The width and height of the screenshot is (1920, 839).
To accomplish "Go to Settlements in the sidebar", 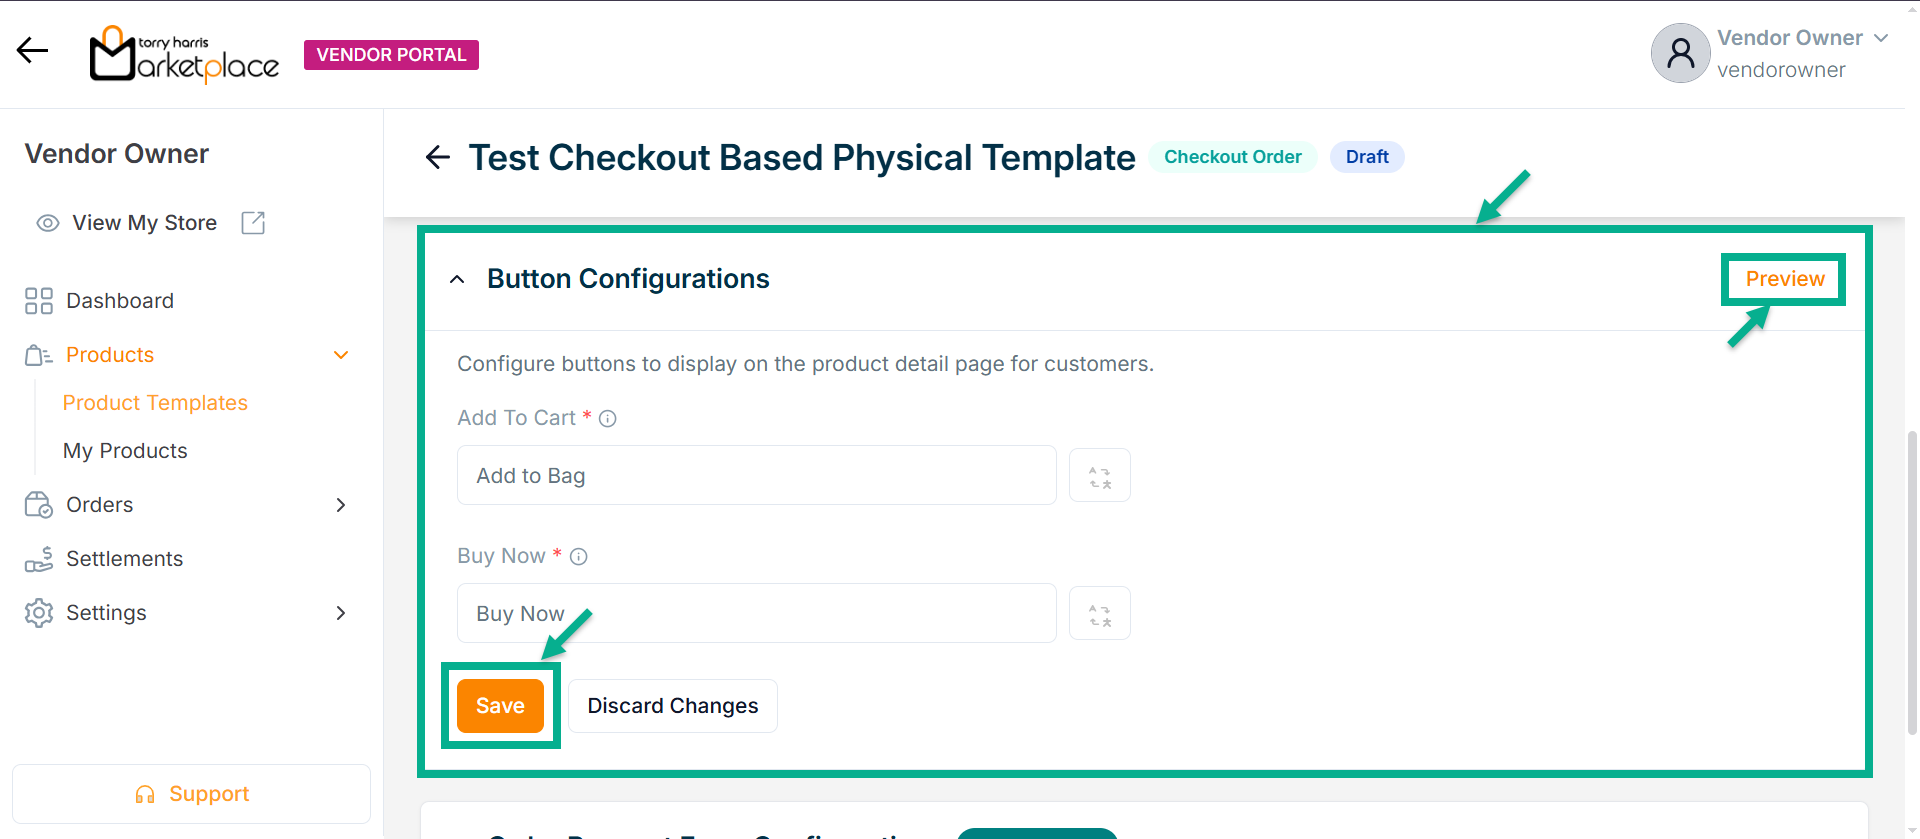I will tap(124, 559).
